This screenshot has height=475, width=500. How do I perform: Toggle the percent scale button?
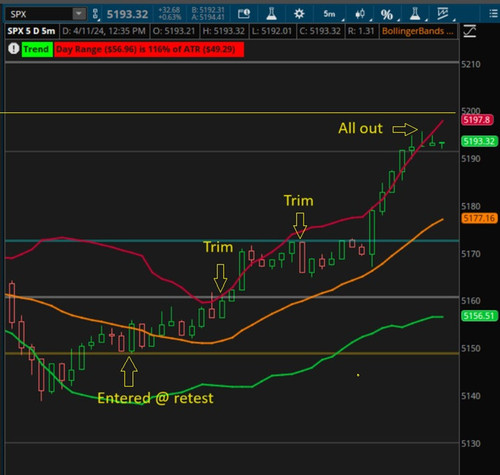(387, 14)
